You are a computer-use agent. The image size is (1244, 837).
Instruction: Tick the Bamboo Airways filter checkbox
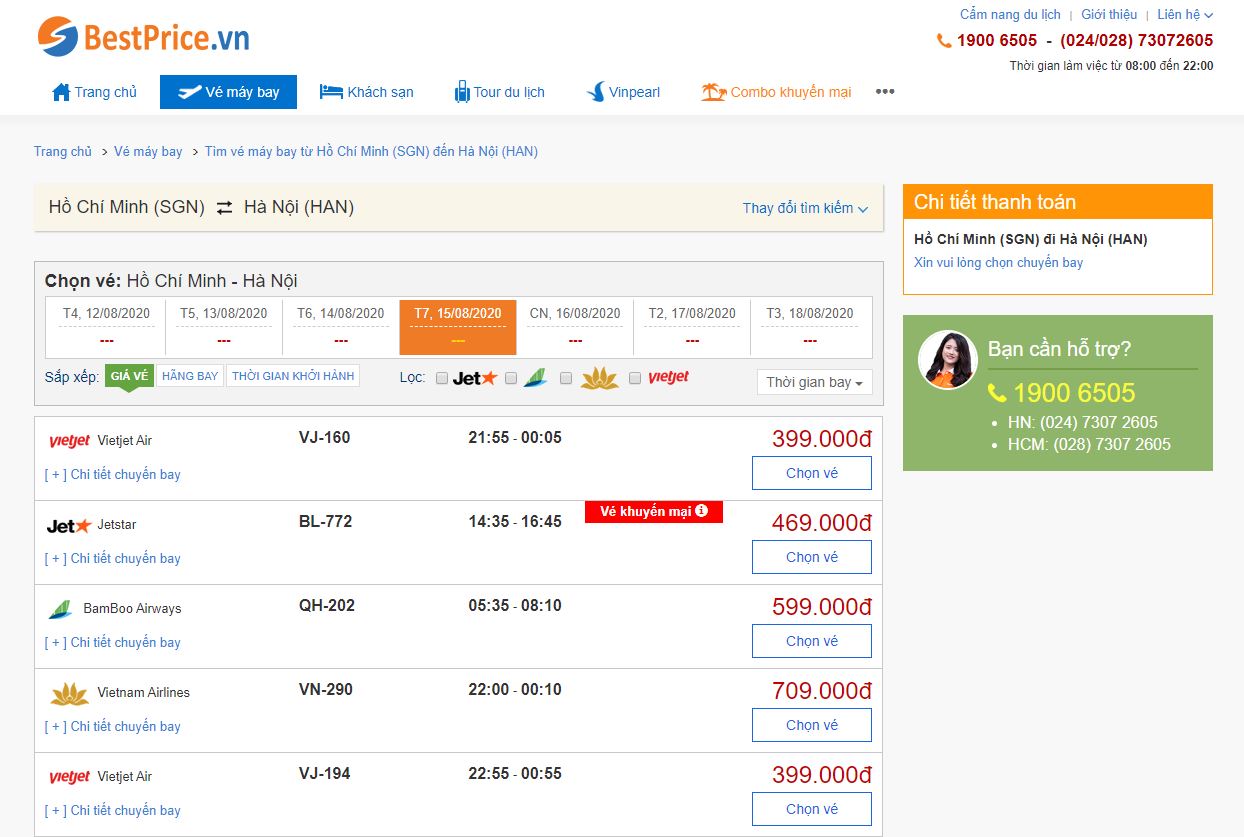(511, 378)
